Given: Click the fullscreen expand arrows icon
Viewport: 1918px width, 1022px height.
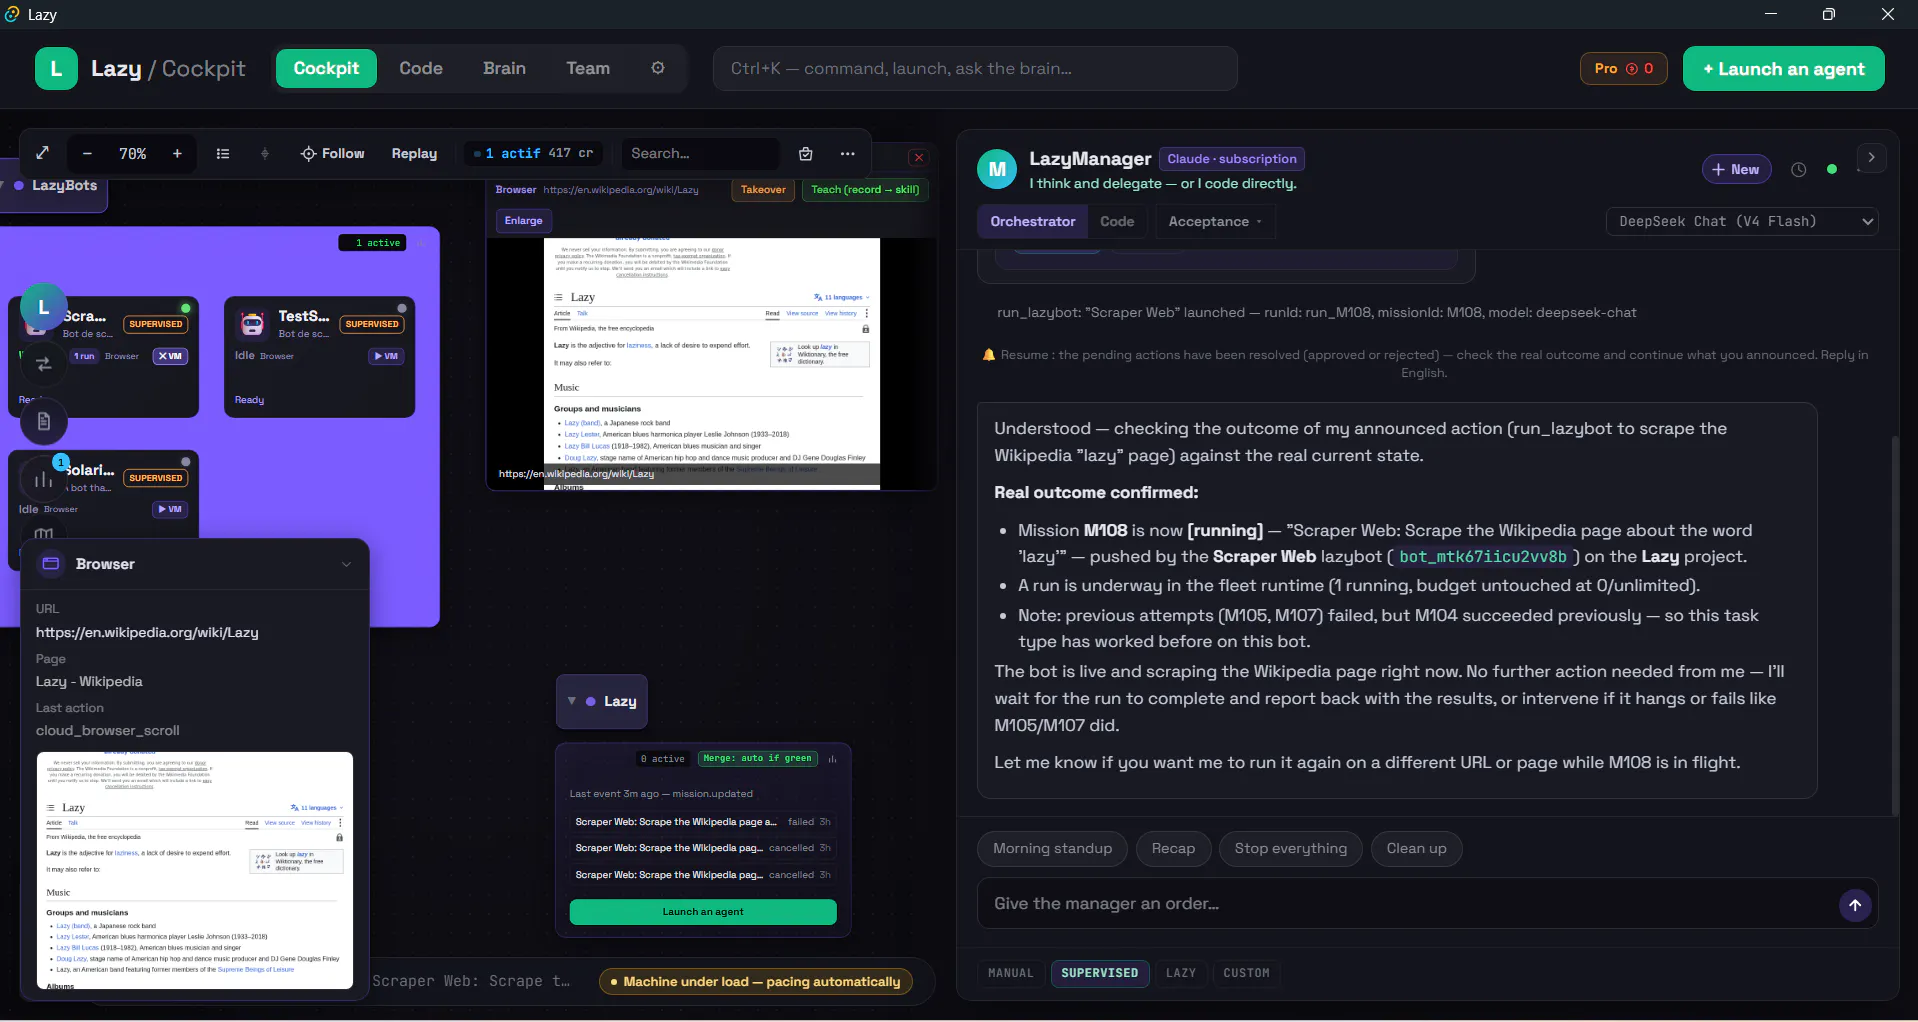Looking at the screenshot, I should (x=43, y=153).
